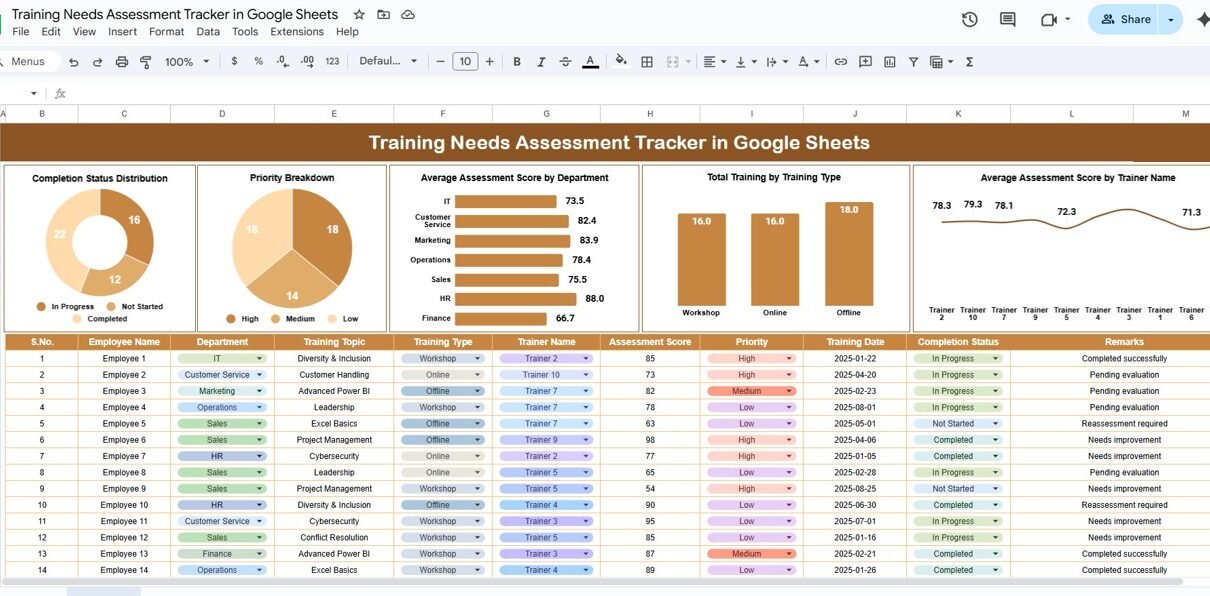Open the fill color picker

pyautogui.click(x=621, y=62)
